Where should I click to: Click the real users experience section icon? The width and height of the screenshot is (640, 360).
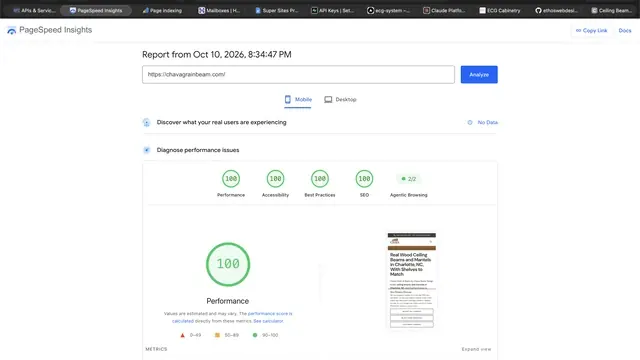point(147,122)
